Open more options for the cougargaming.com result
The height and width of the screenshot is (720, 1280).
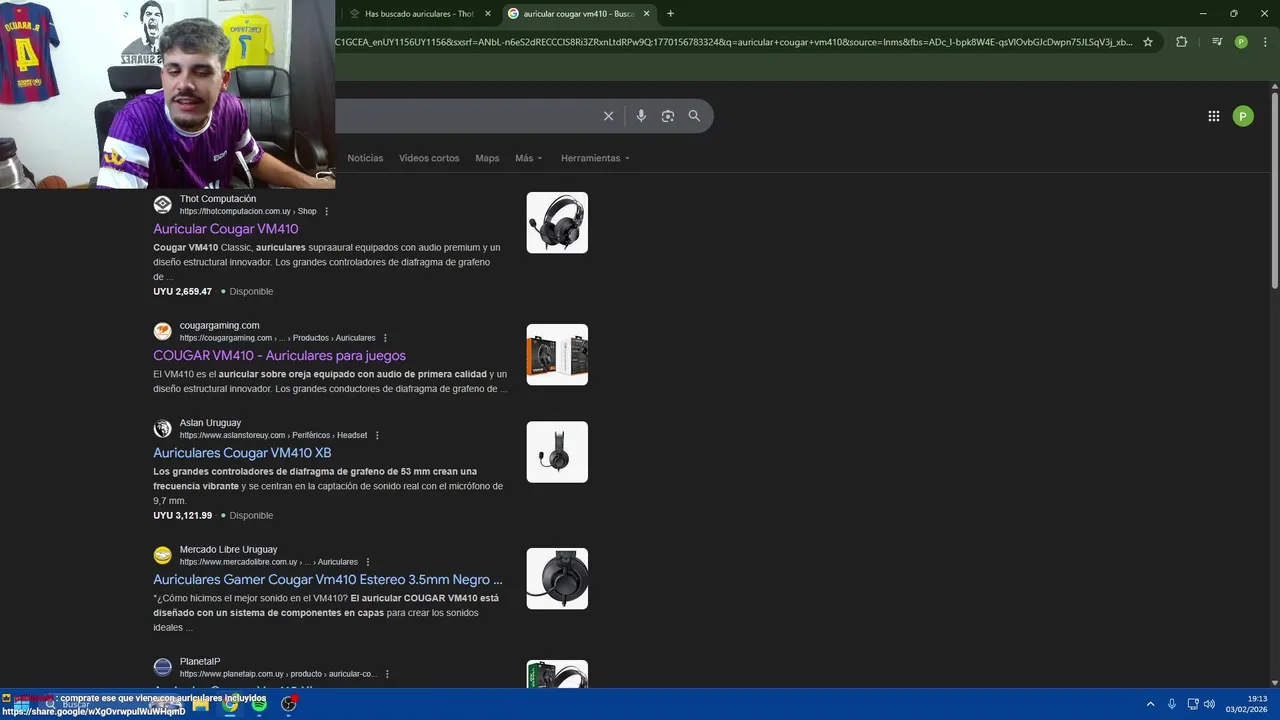[385, 338]
